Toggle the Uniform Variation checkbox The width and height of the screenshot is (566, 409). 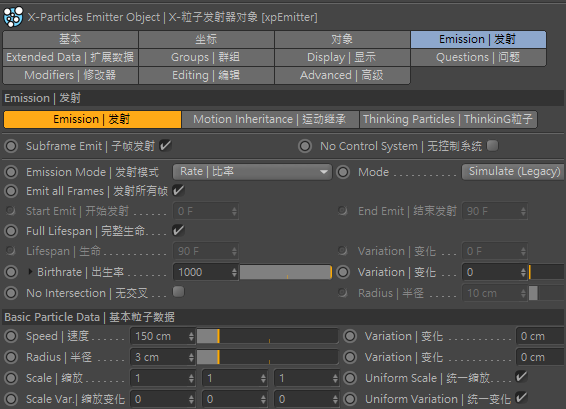(521, 398)
